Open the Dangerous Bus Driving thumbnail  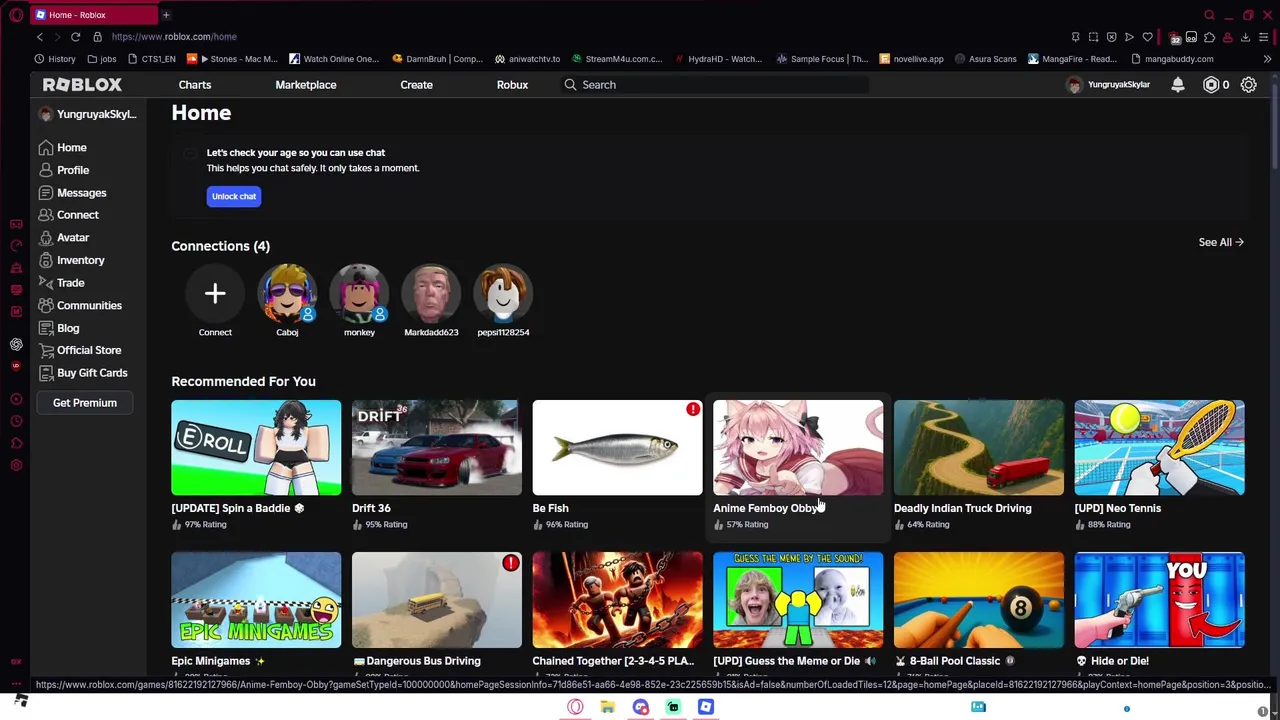(x=436, y=600)
